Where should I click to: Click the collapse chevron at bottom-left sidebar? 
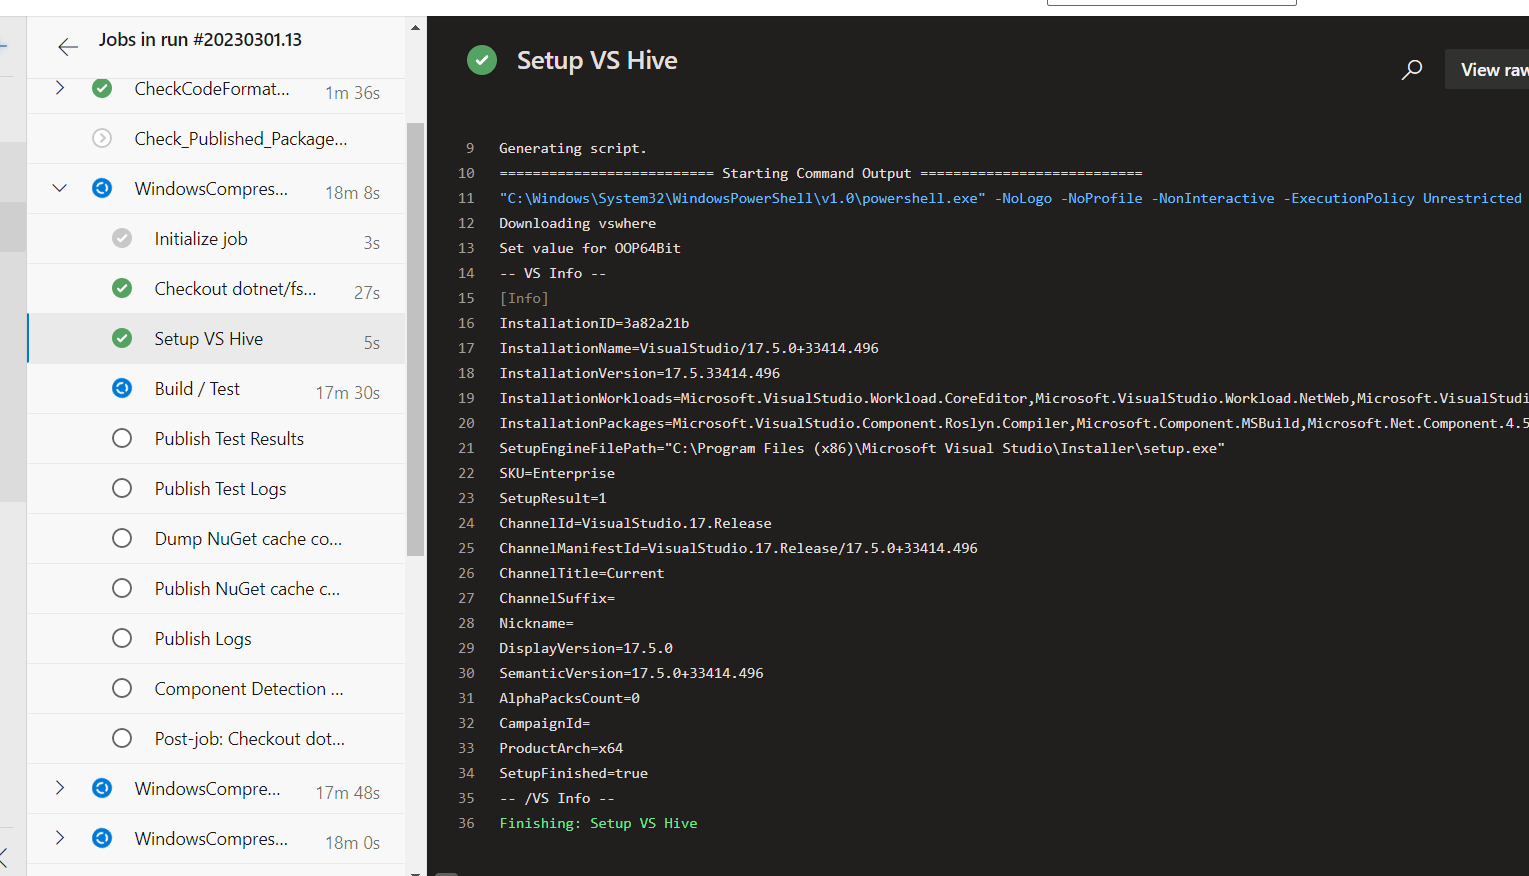click(x=4, y=857)
